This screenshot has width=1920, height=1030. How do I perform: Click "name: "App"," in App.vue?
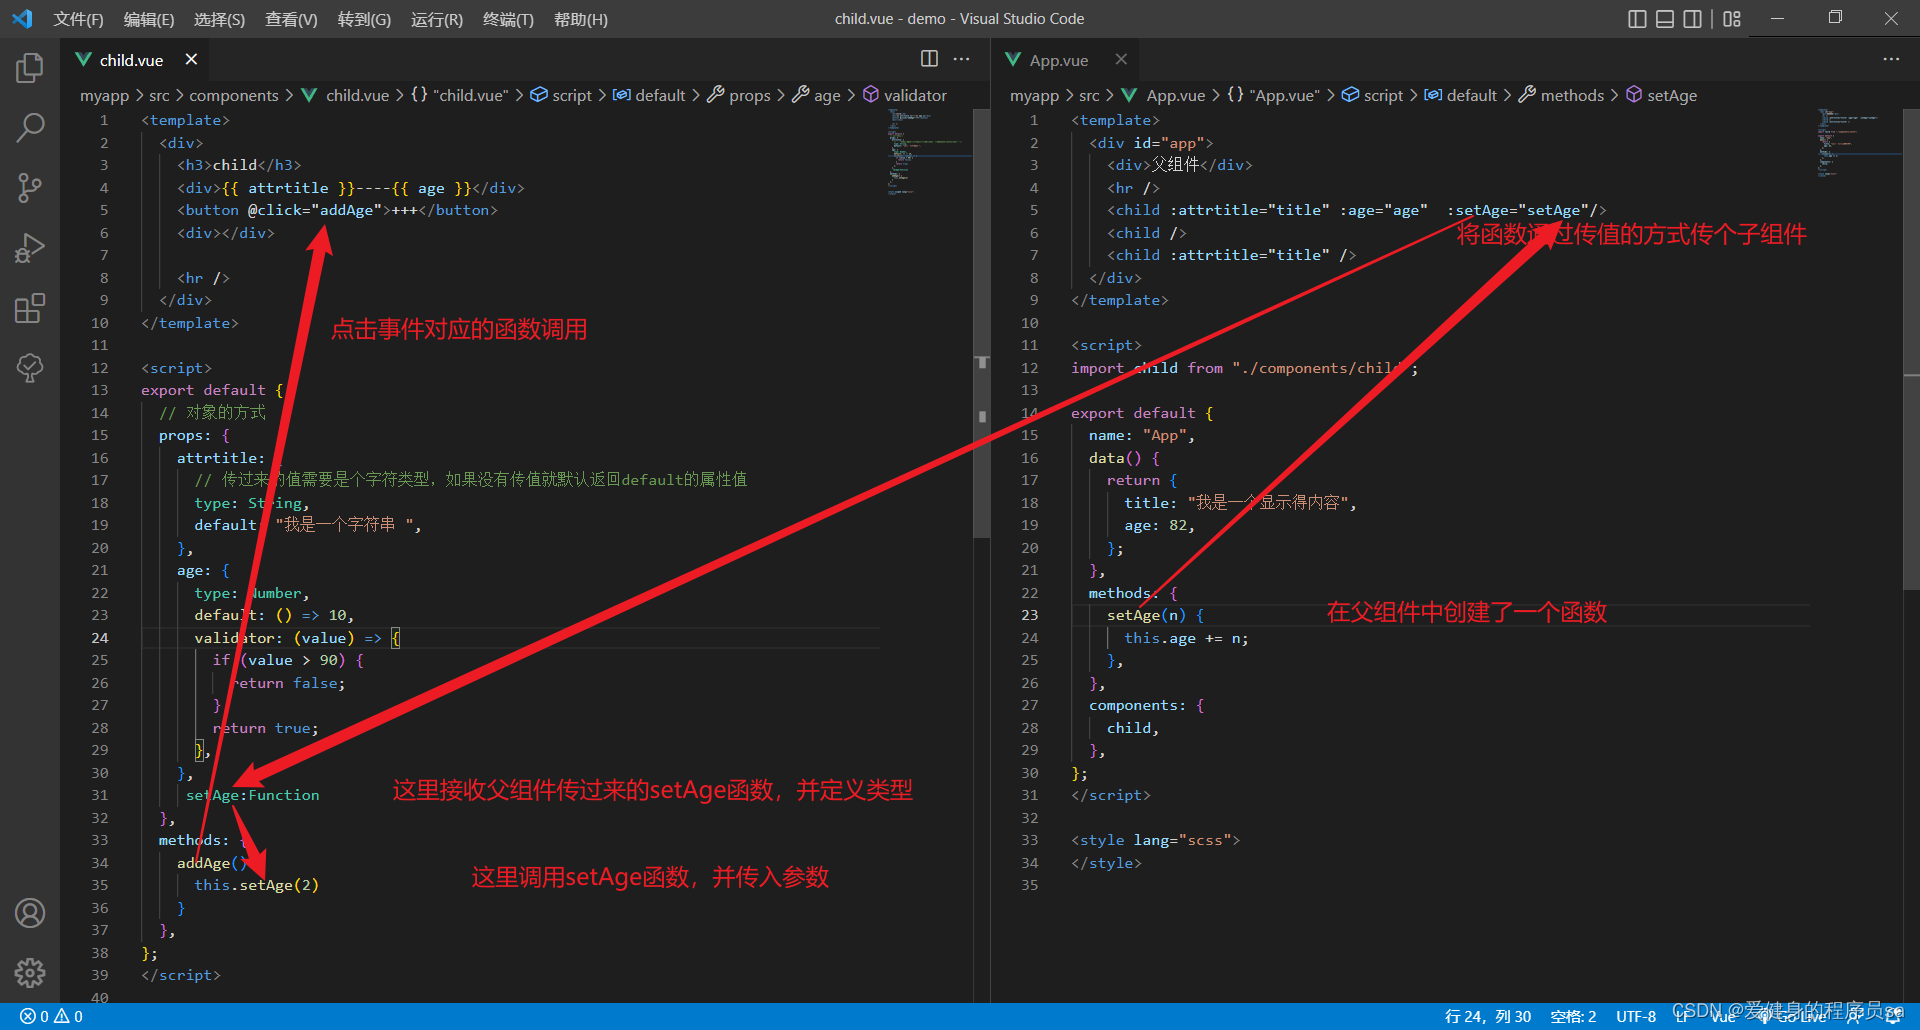click(x=1142, y=435)
